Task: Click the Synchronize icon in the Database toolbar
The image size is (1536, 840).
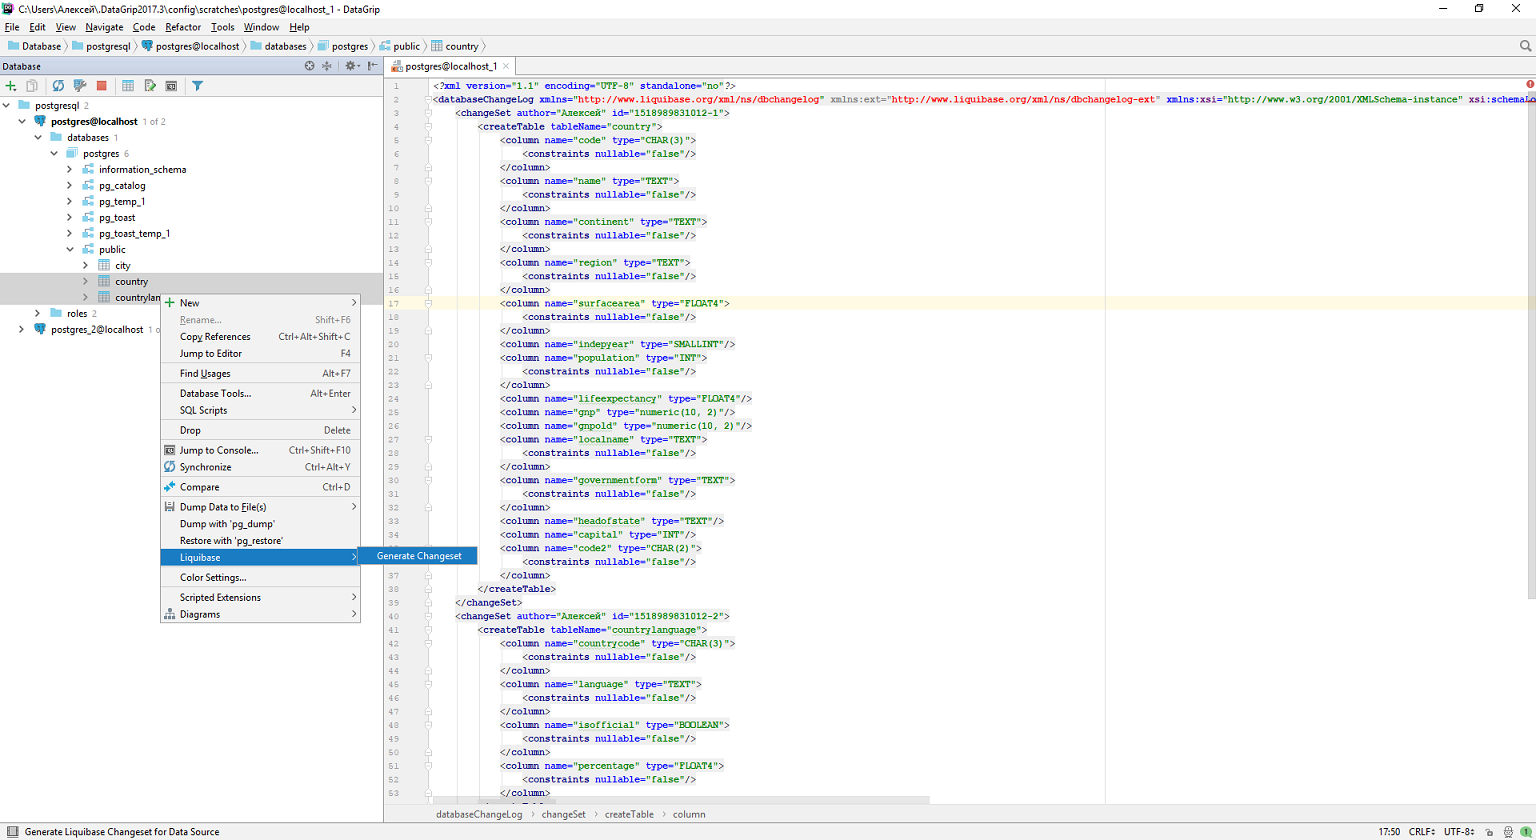Action: [x=58, y=85]
